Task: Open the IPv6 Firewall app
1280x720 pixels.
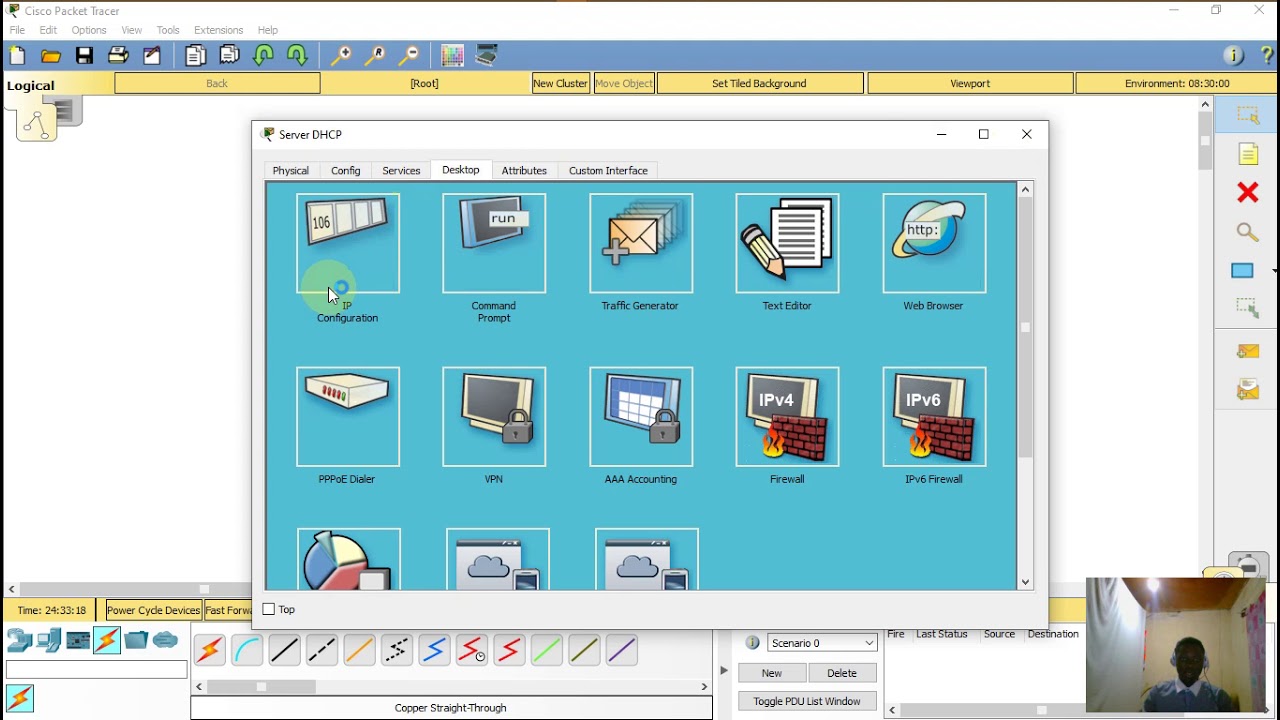Action: (x=934, y=417)
